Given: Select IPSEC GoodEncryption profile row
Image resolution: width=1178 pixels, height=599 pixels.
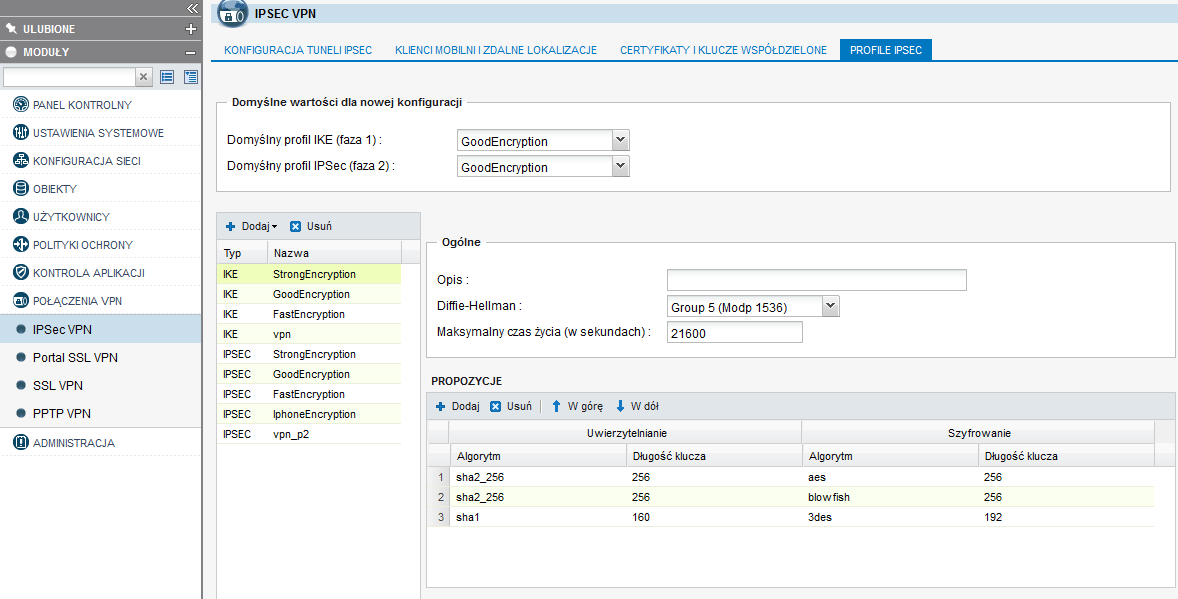Looking at the screenshot, I should click(x=309, y=374).
